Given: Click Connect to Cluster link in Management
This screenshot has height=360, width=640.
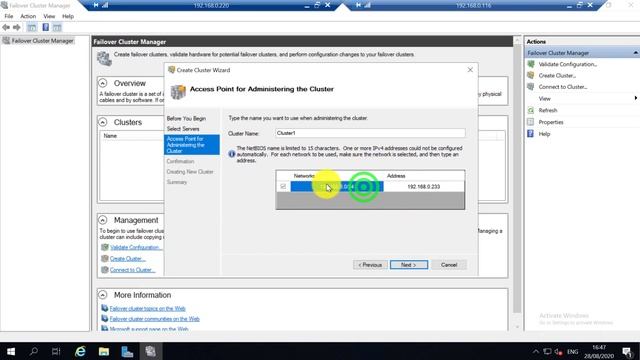Looking at the screenshot, I should point(132,270).
